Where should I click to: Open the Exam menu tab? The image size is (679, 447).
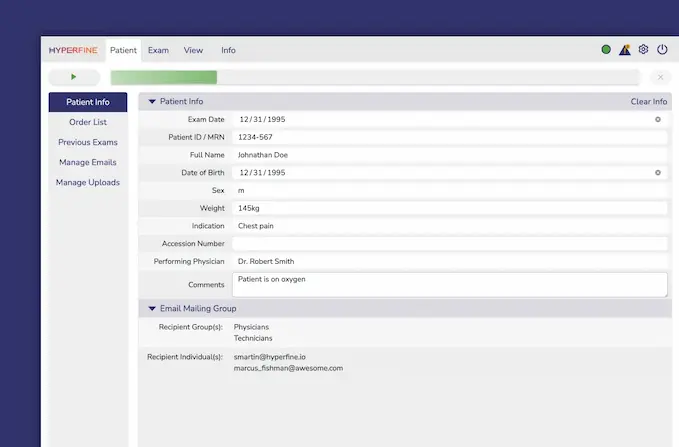(x=158, y=50)
